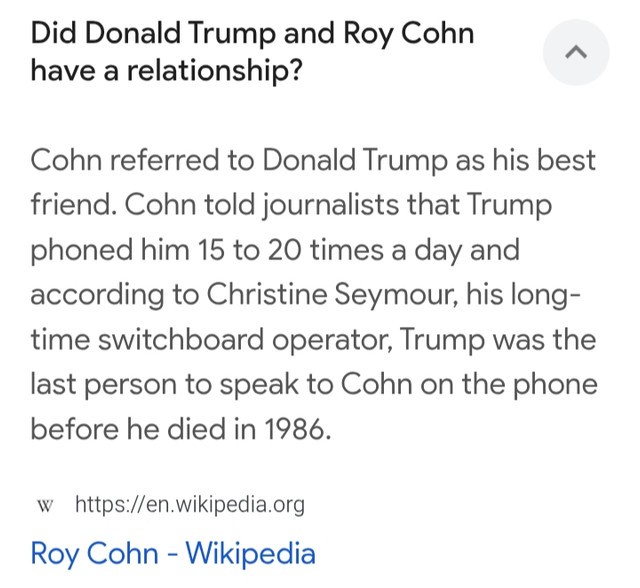
Task: Click the gray circle around the chevron
Action: [576, 52]
